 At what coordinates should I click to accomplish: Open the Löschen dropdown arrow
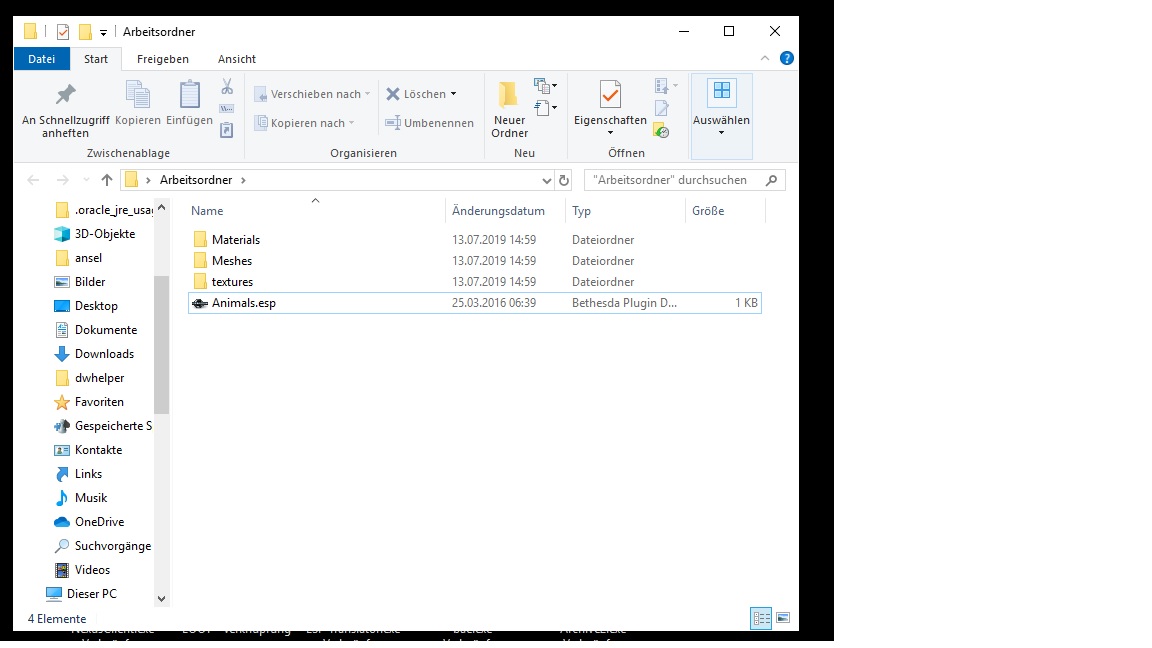(453, 94)
